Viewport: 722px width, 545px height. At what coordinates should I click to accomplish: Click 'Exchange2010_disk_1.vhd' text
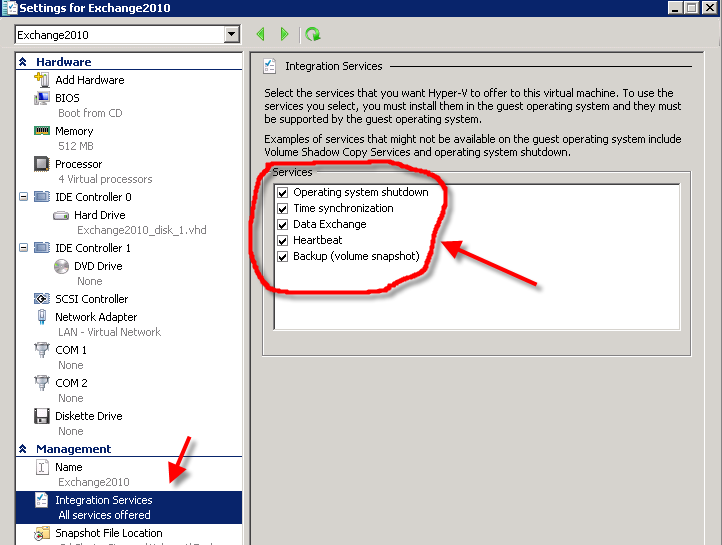[142, 230]
